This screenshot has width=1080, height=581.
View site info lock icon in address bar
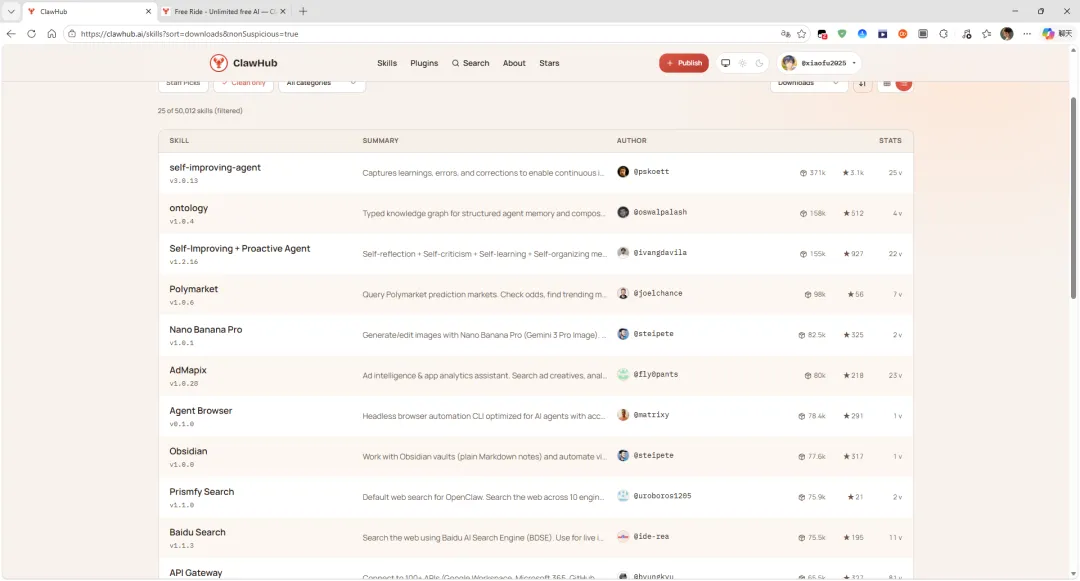coord(72,34)
